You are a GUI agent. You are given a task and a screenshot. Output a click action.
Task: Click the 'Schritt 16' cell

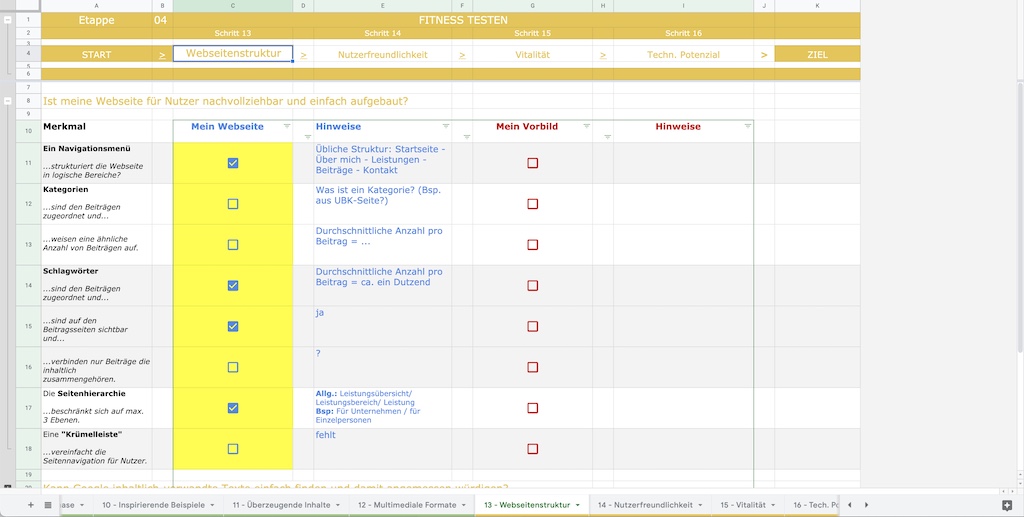(x=683, y=33)
